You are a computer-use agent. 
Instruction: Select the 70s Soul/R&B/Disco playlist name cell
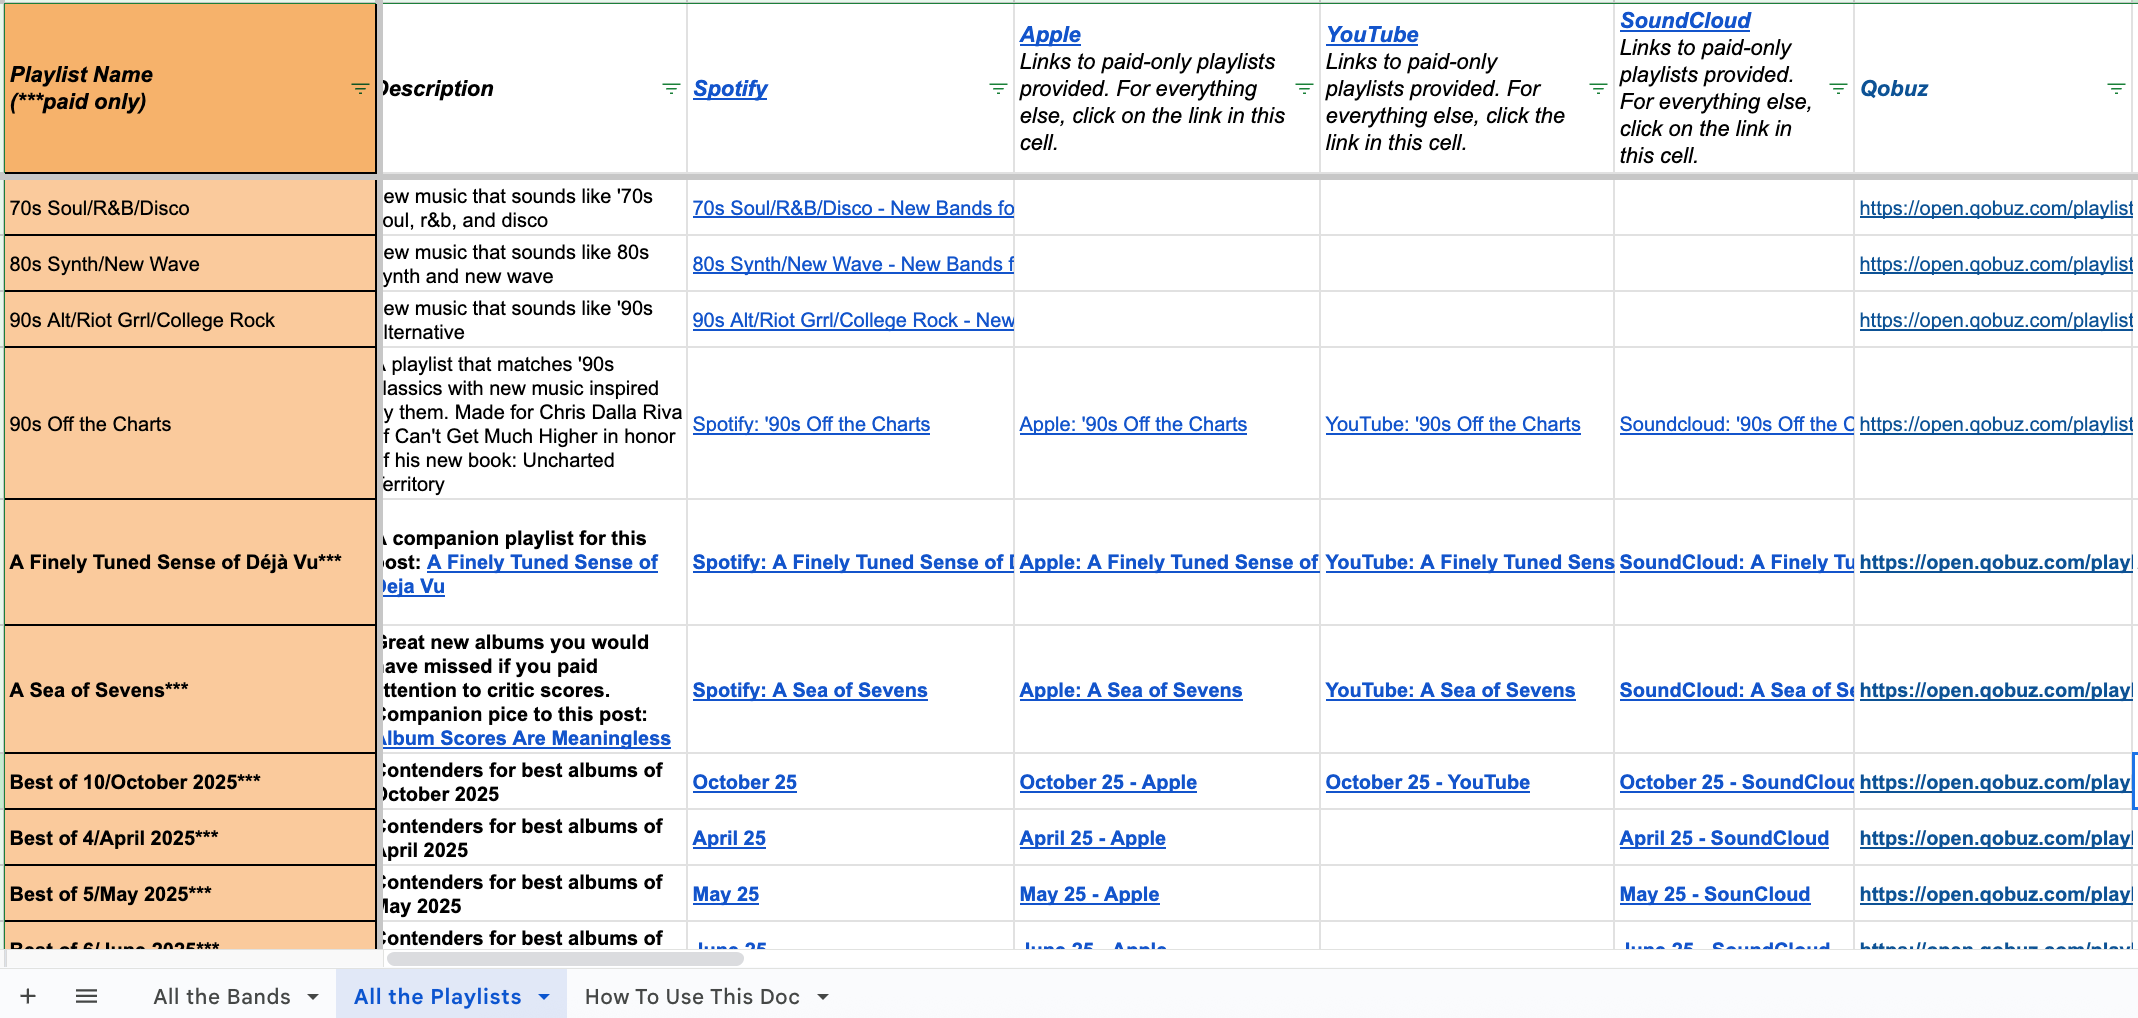(190, 208)
